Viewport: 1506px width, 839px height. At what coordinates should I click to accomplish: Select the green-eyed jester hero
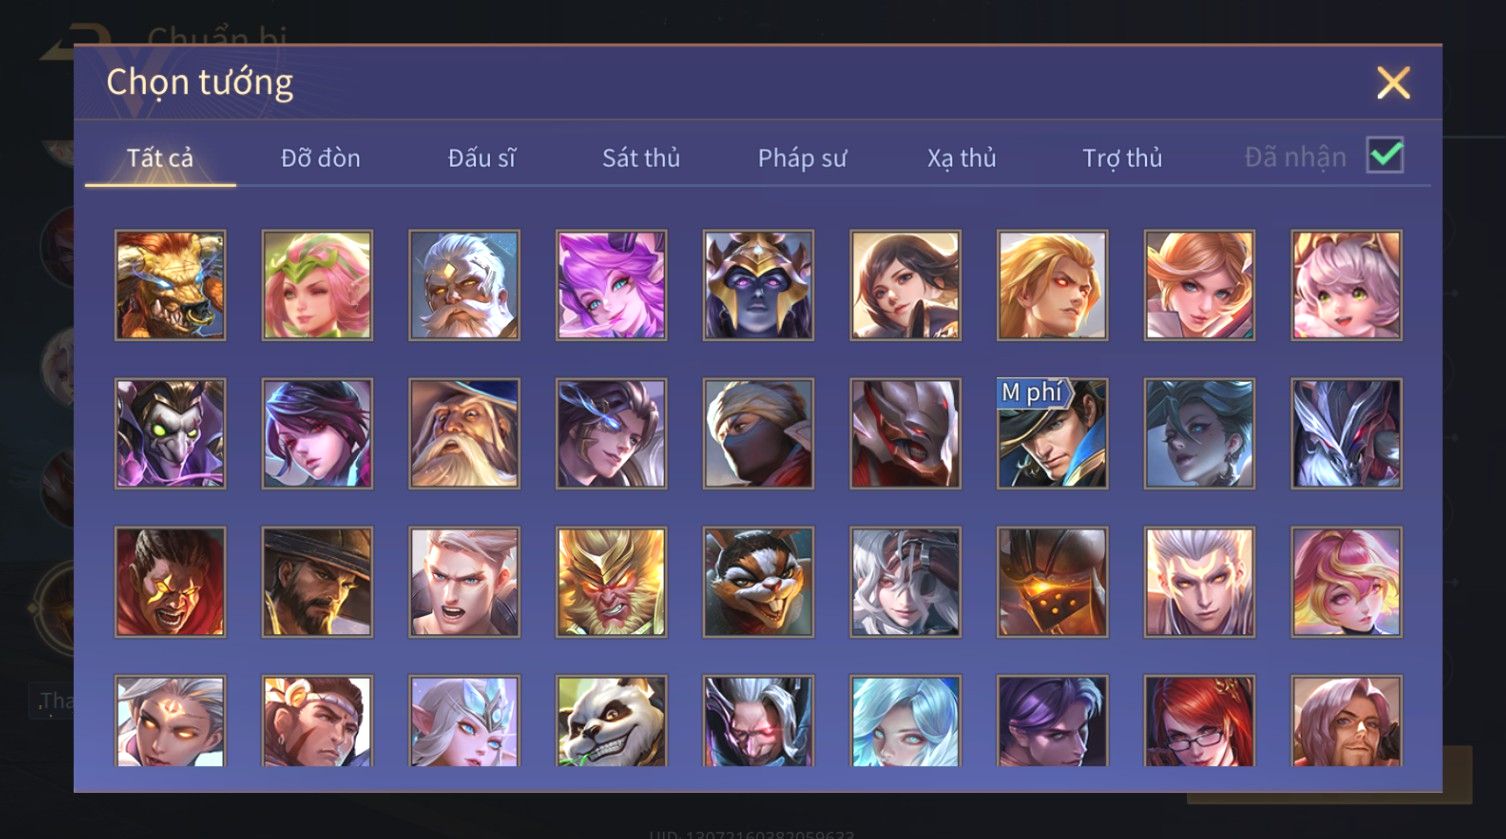pyautogui.click(x=170, y=433)
